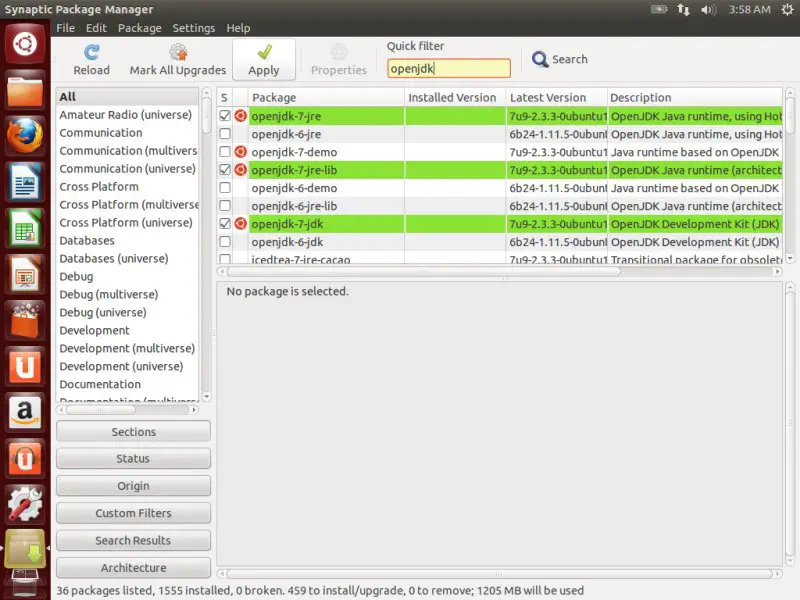Click the Synaptic launcher icon
The height and width of the screenshot is (600, 800).
24,549
